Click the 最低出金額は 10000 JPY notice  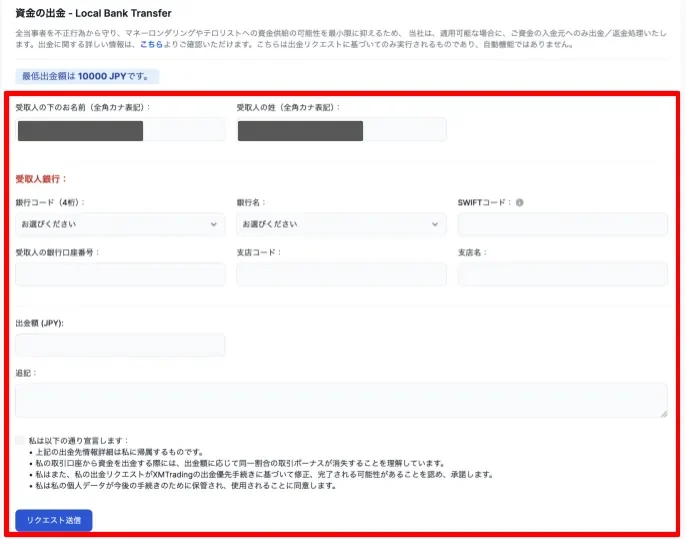(87, 76)
